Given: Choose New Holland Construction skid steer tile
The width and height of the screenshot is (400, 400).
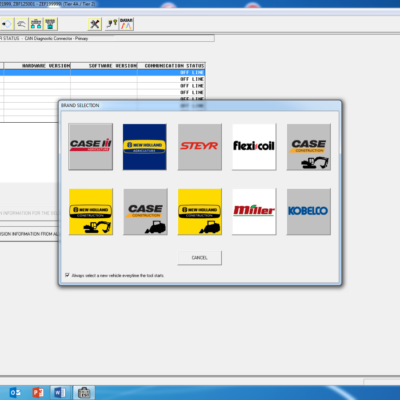Looking at the screenshot, I should pos(200,212).
